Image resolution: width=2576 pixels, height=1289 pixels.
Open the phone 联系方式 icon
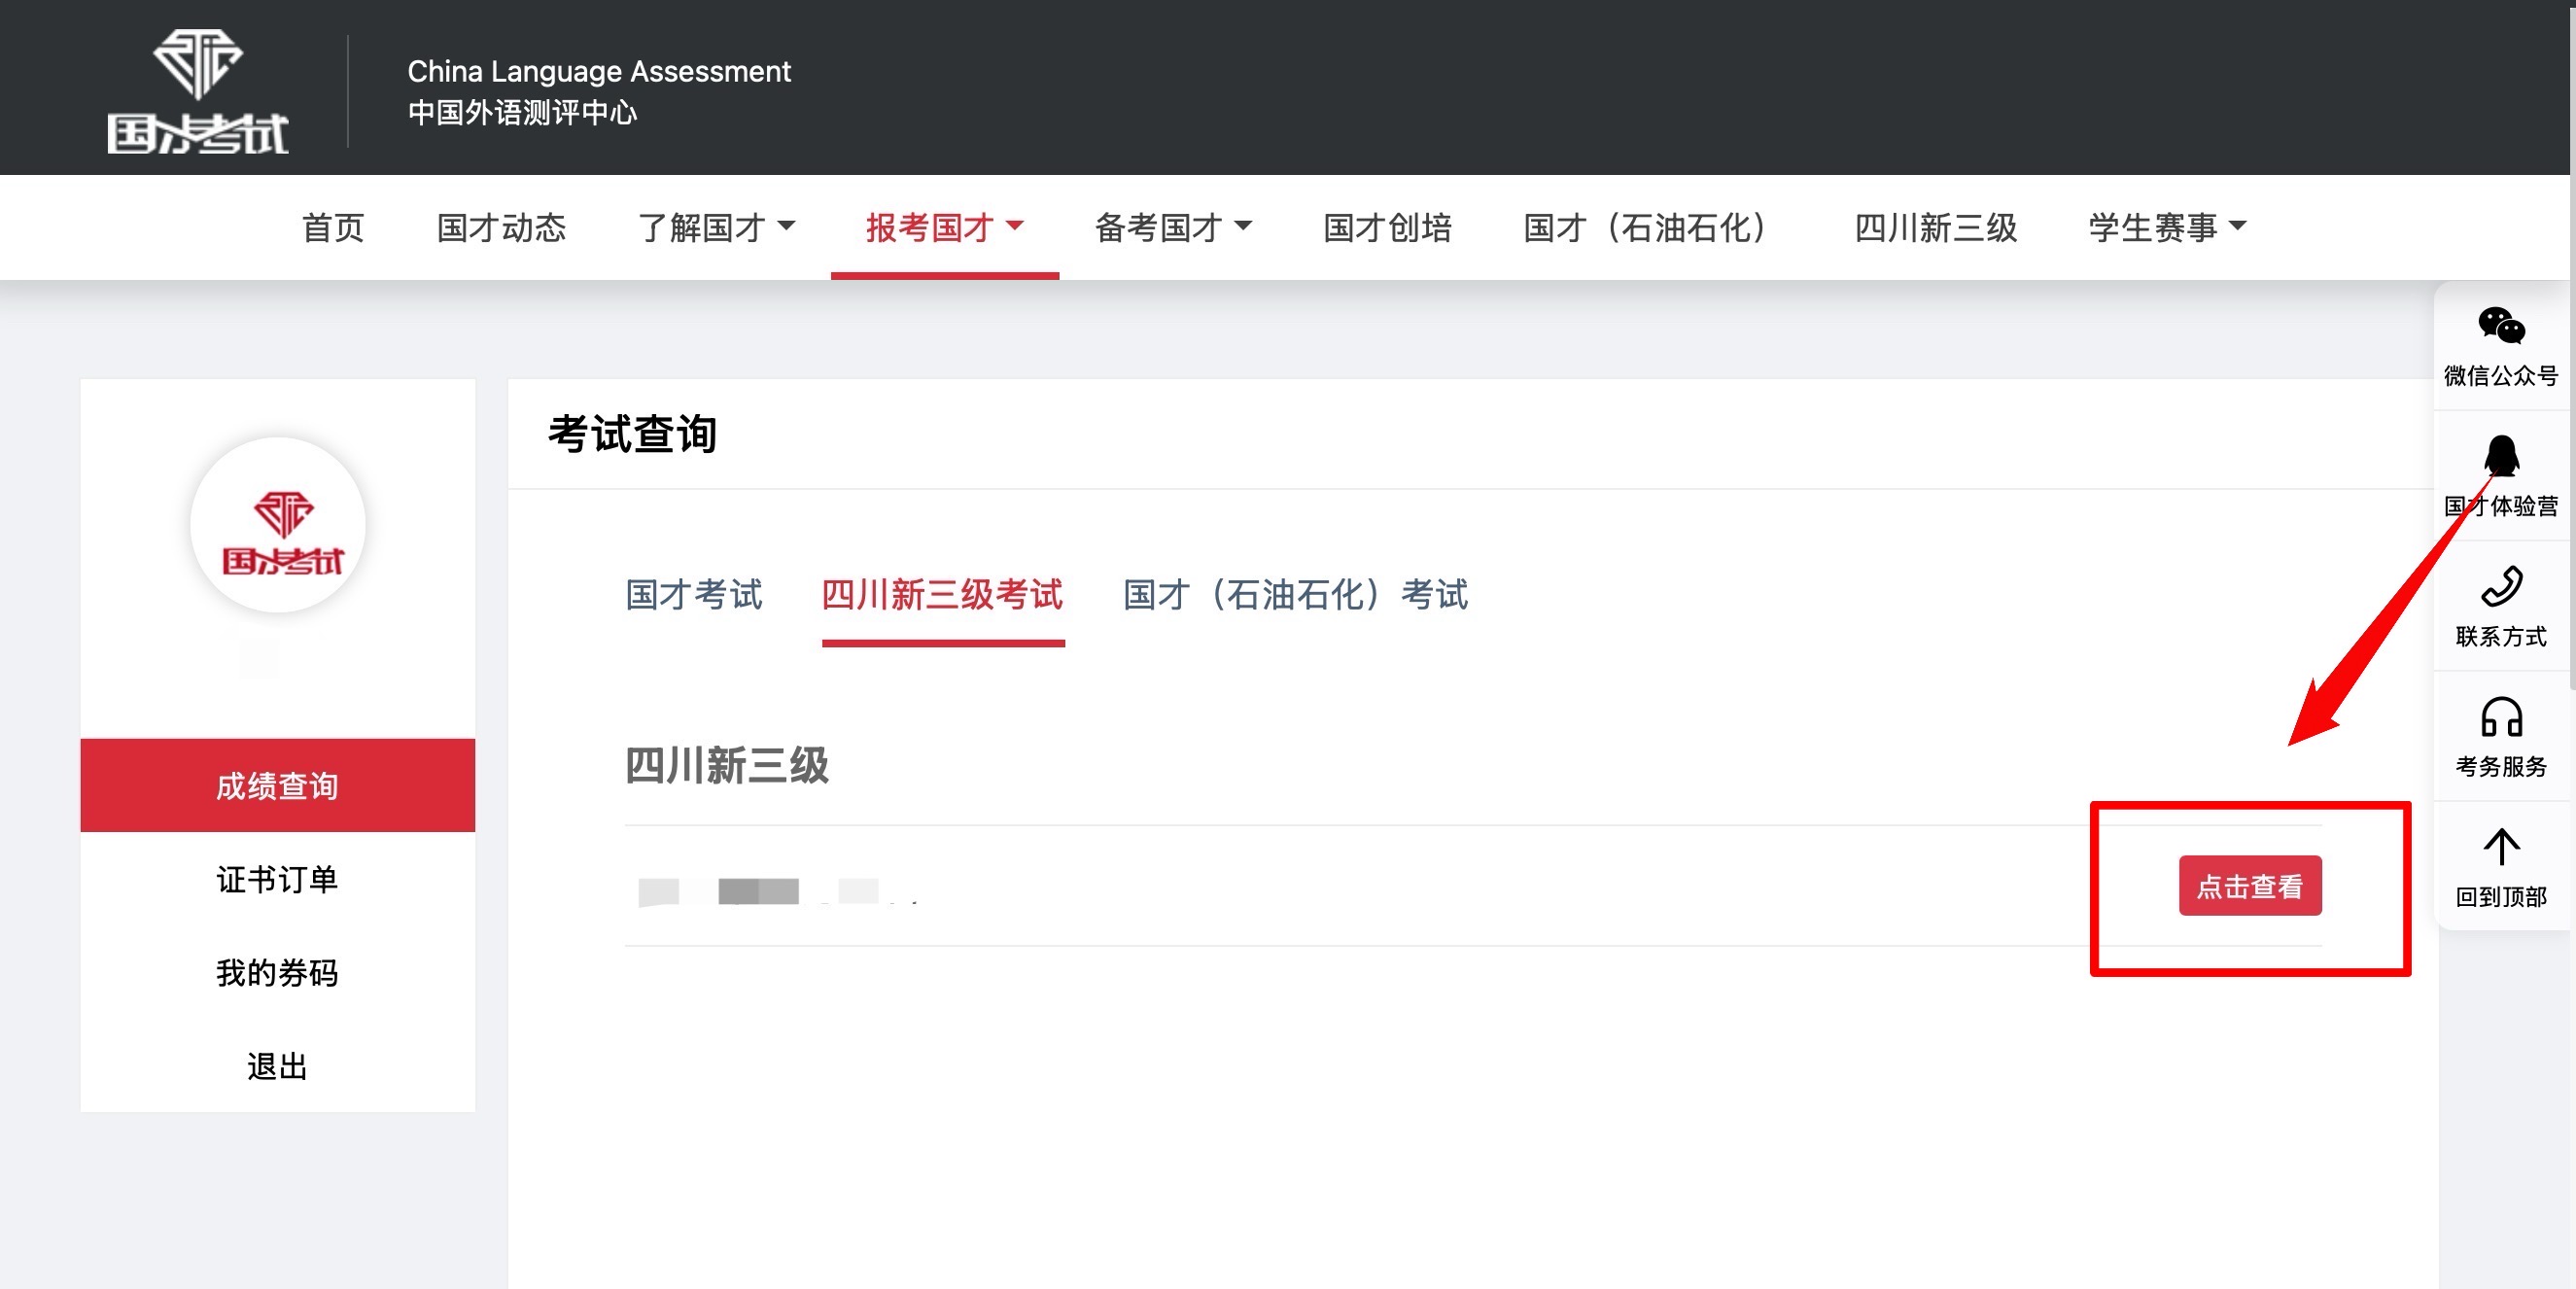[2501, 587]
